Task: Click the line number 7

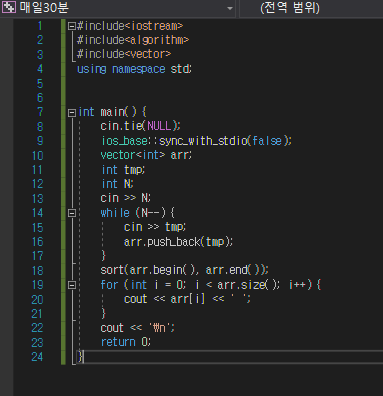Action: pyautogui.click(x=40, y=112)
